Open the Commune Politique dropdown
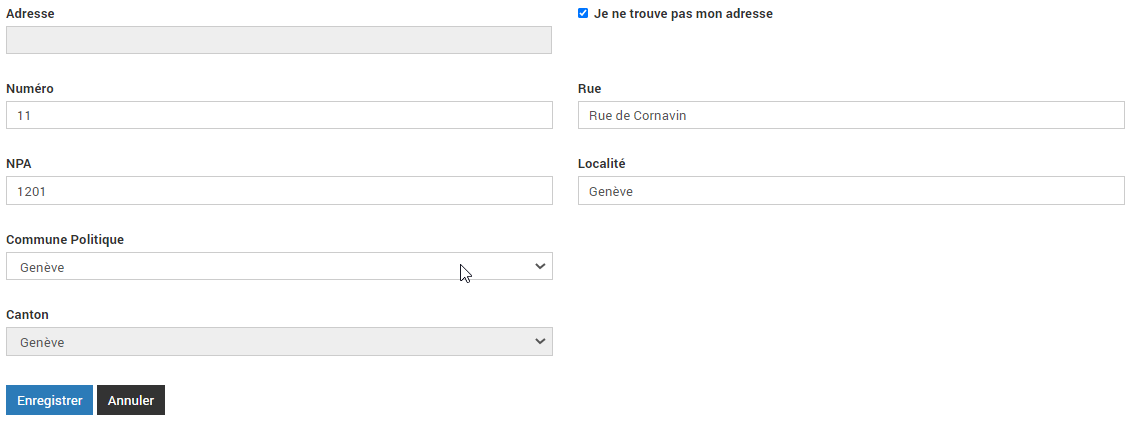Screen dimensions: 1133x427 click(279, 266)
